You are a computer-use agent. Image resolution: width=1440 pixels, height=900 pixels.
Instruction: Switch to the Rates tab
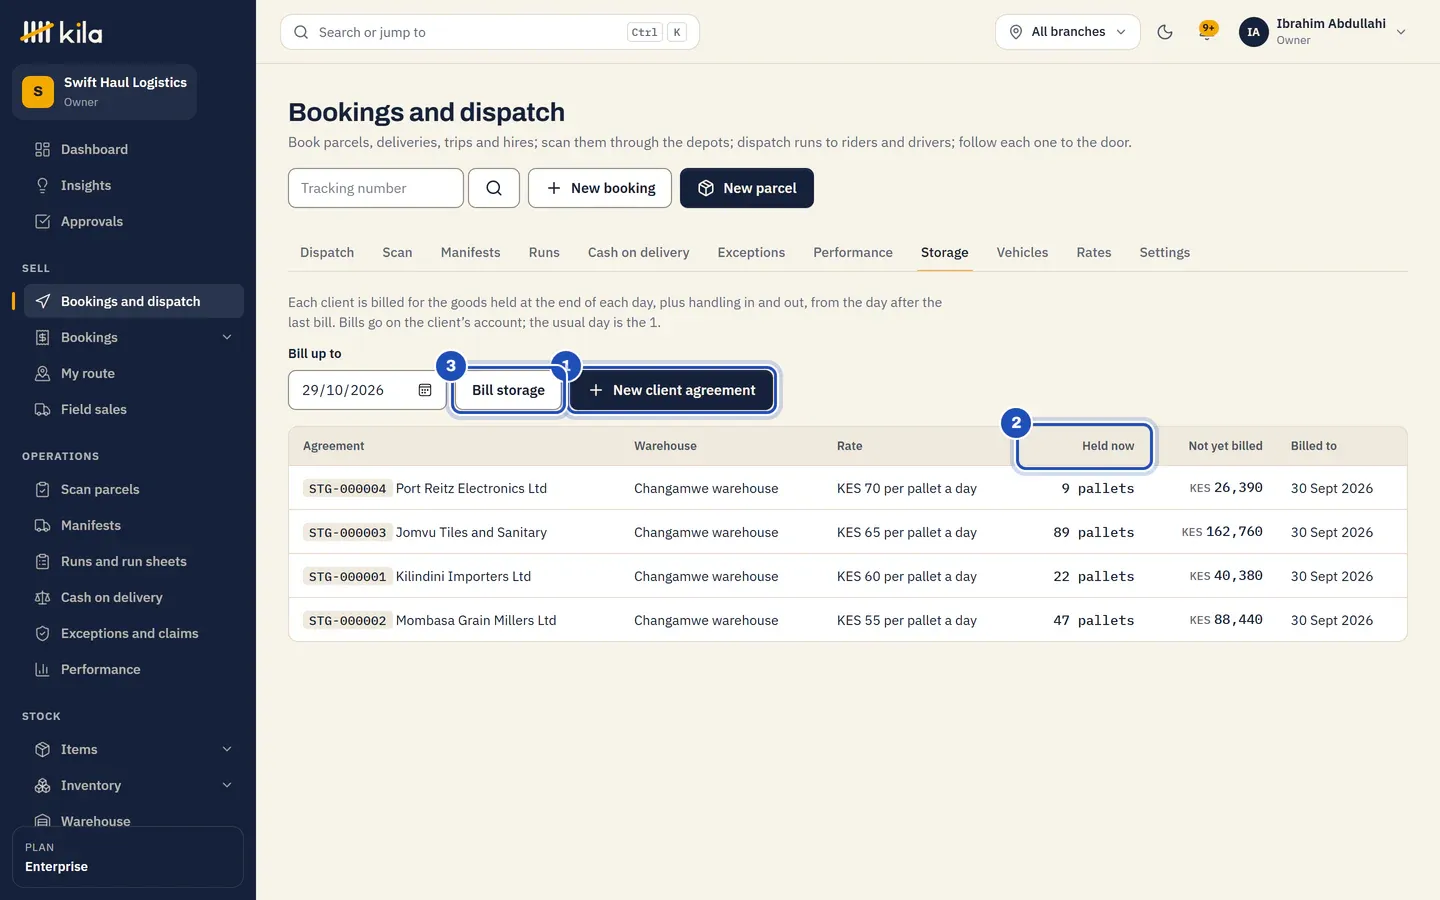point(1094,252)
